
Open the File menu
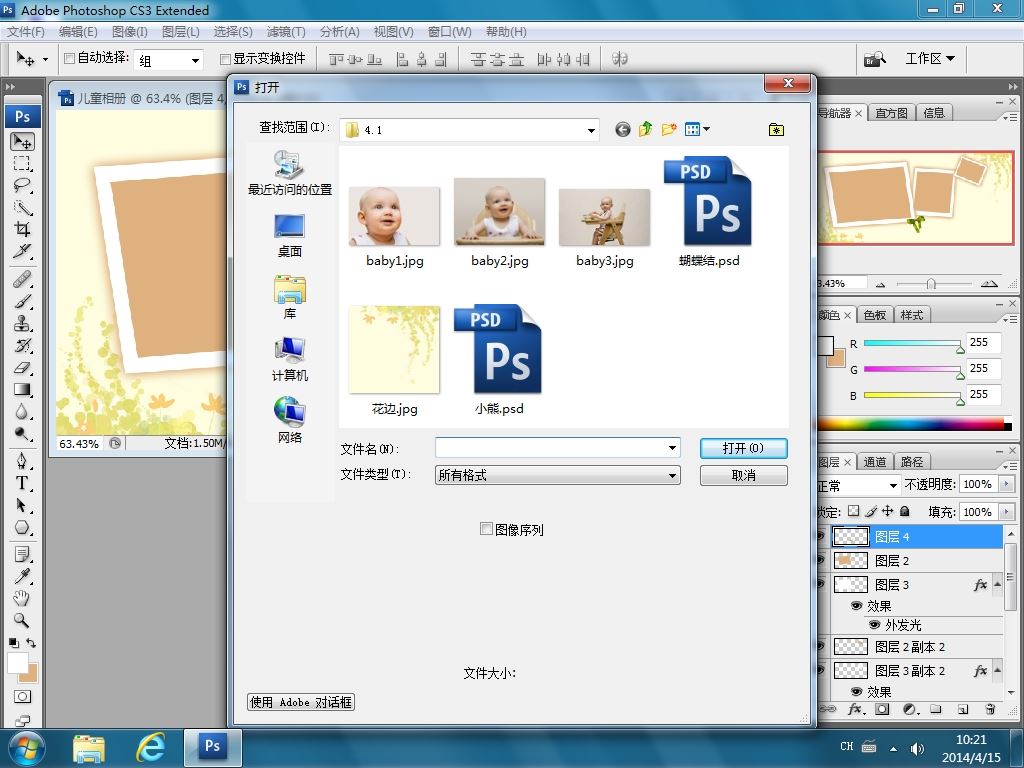point(25,31)
